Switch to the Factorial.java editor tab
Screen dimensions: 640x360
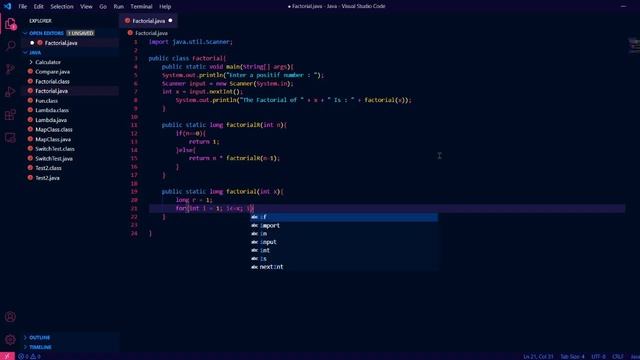click(149, 21)
